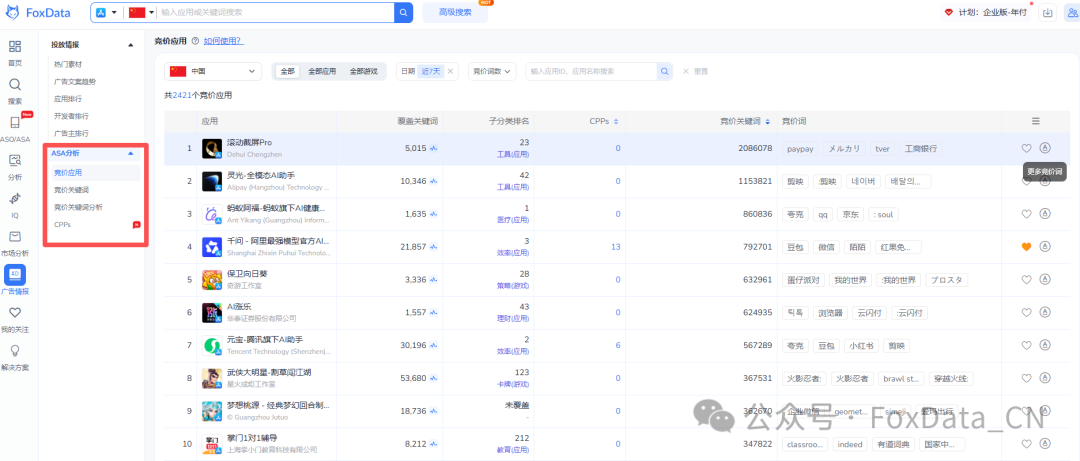The width and height of the screenshot is (1080, 461).
Task: Click the 滚动截屏Pro app icon
Action: (x=212, y=148)
